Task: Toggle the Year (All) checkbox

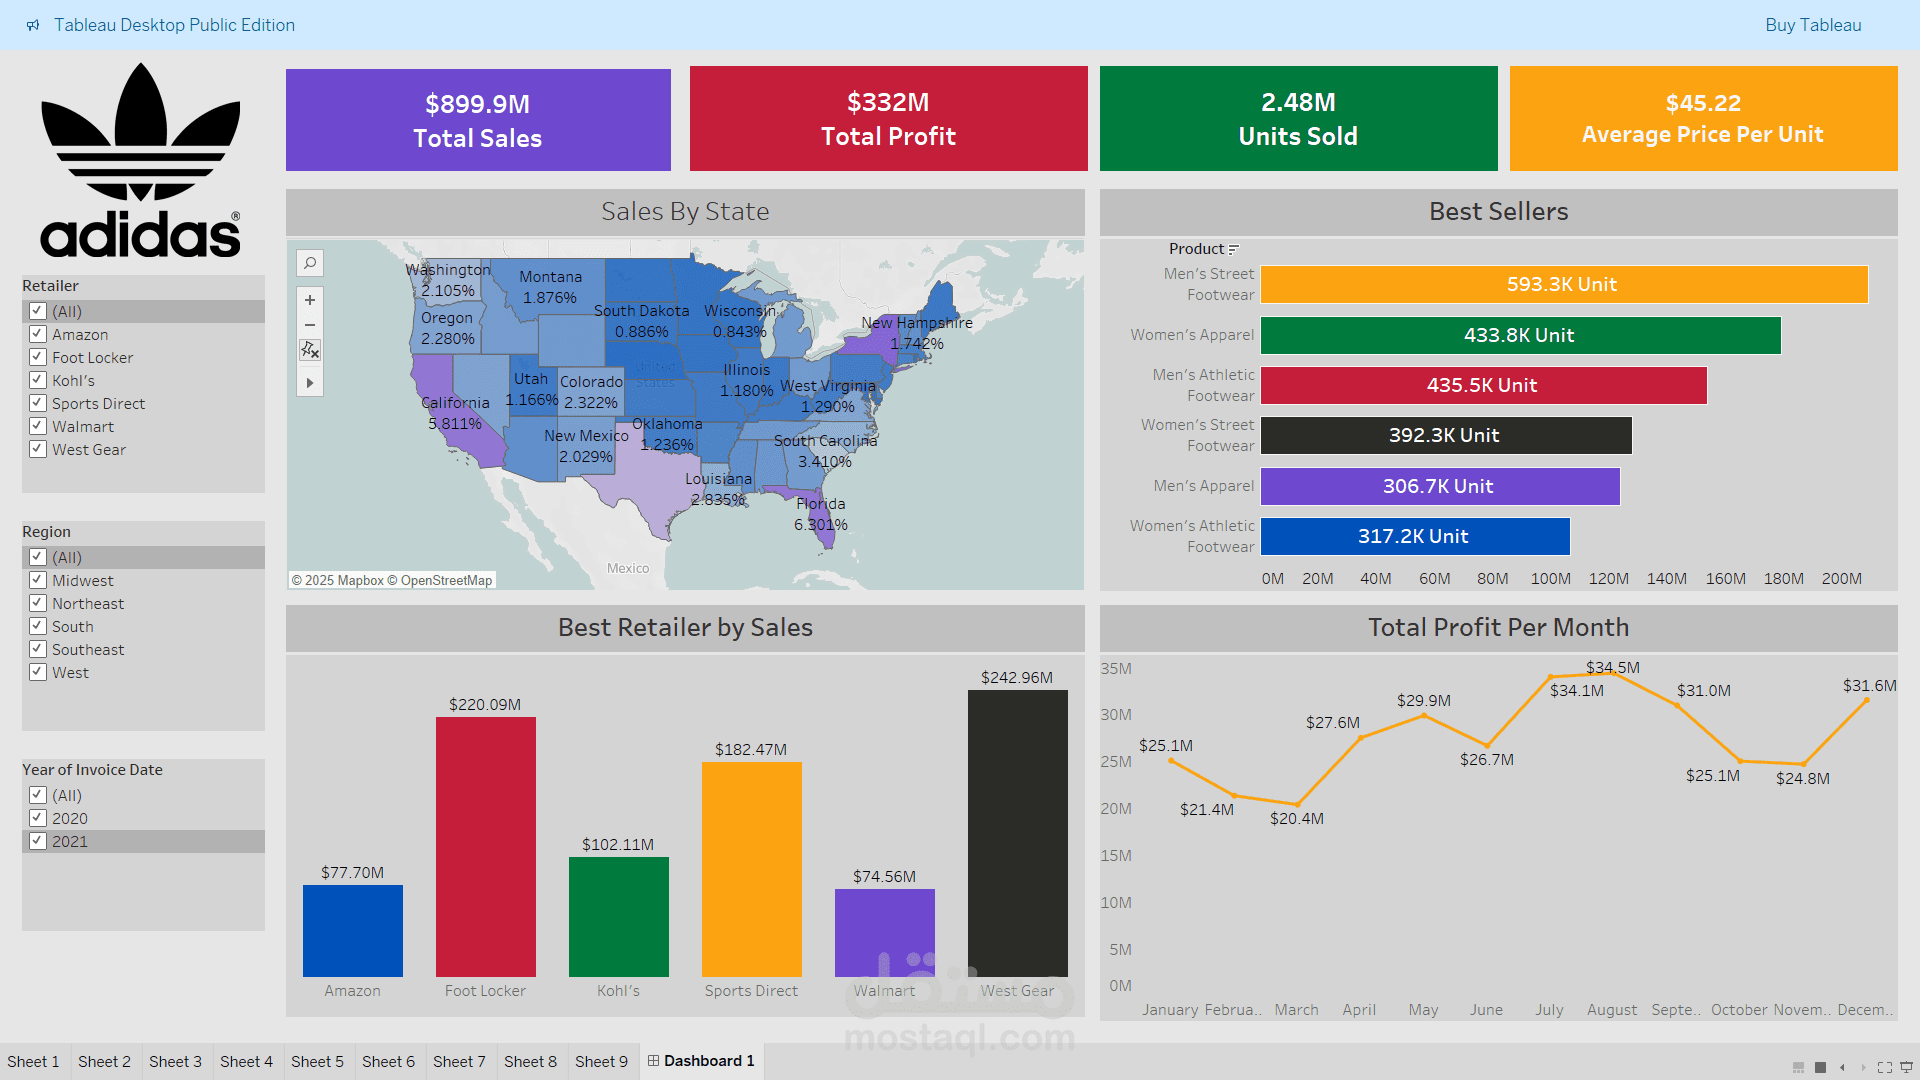Action: point(37,795)
